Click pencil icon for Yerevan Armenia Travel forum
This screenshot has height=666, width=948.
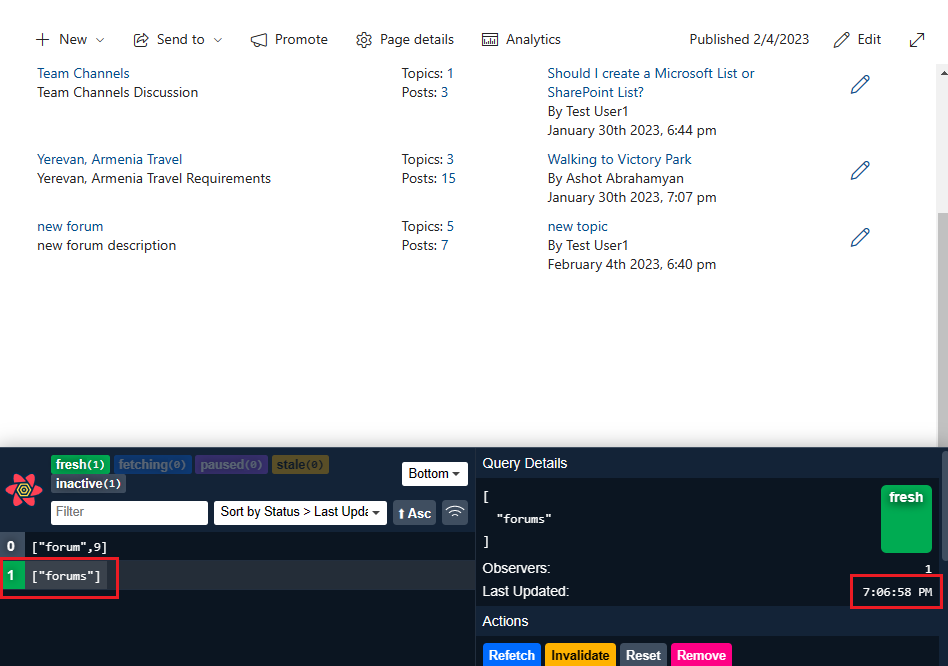pyautogui.click(x=859, y=170)
